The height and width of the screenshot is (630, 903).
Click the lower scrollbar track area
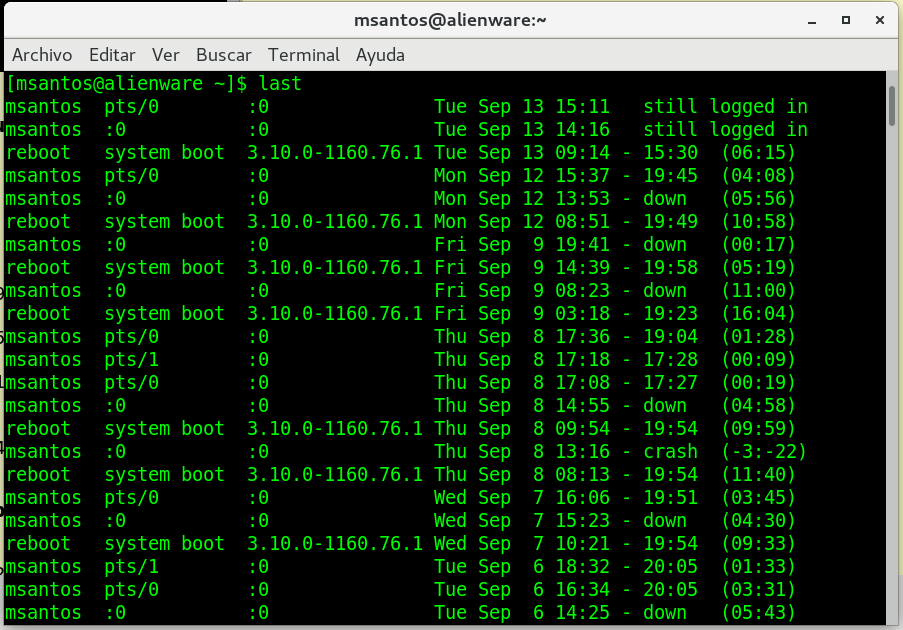point(892,400)
